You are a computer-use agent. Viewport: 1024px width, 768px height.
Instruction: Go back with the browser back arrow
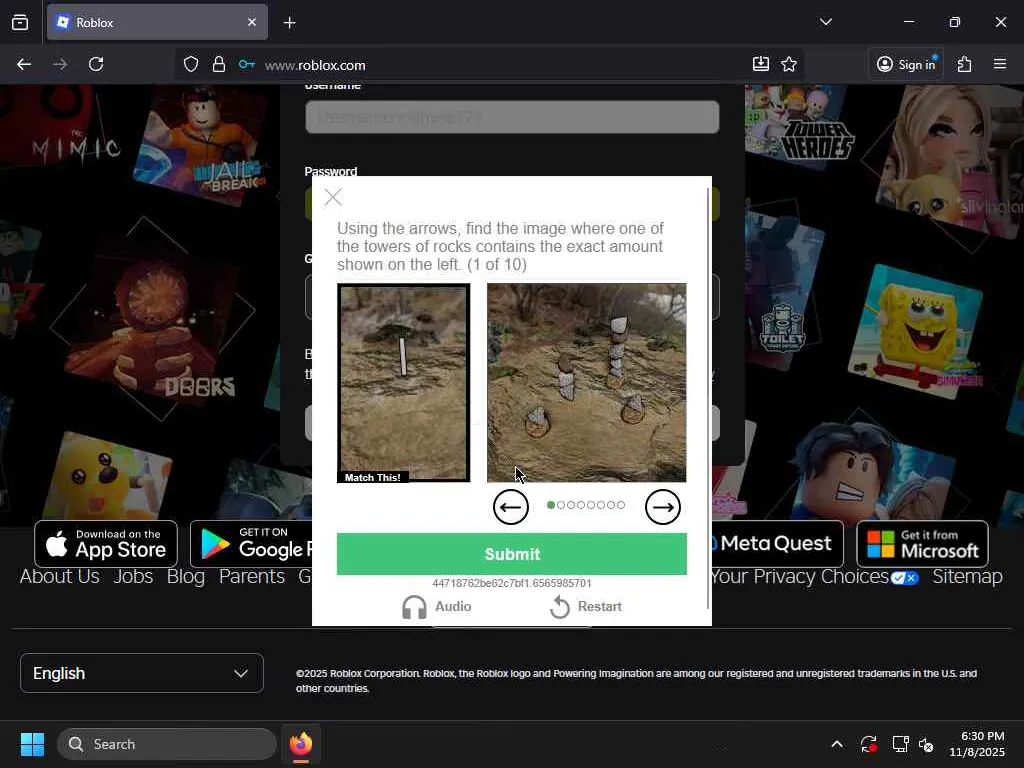pos(24,64)
